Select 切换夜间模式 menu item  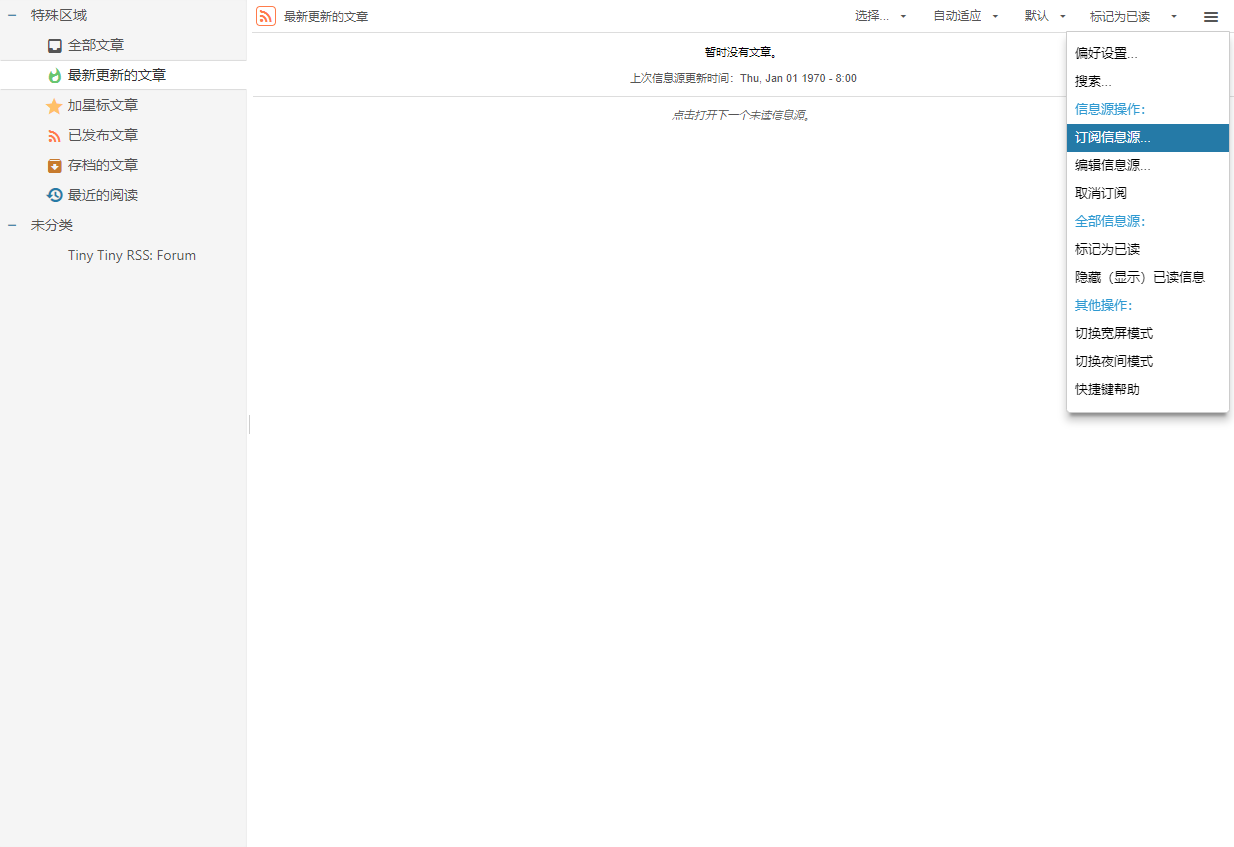(1148, 361)
